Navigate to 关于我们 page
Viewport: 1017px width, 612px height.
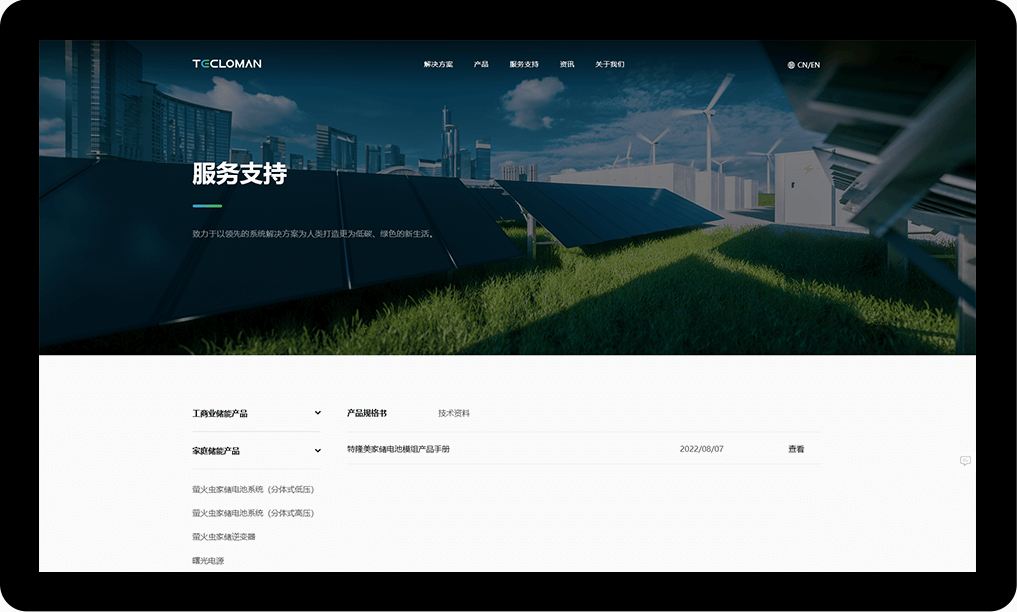[610, 65]
